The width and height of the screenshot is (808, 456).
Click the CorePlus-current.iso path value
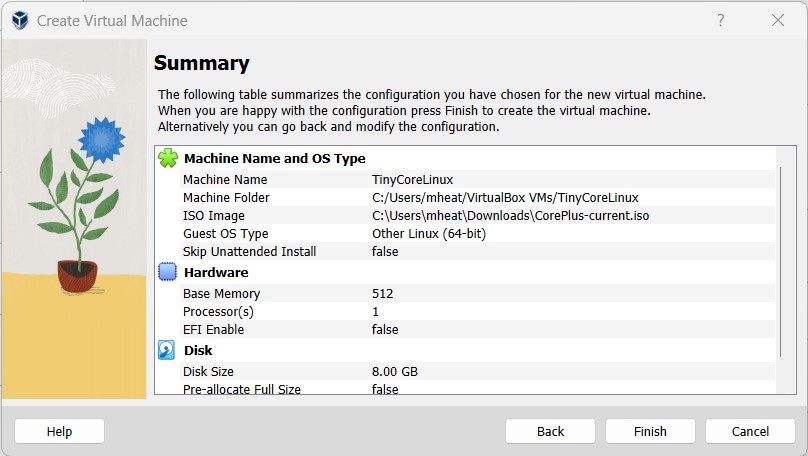coord(511,216)
